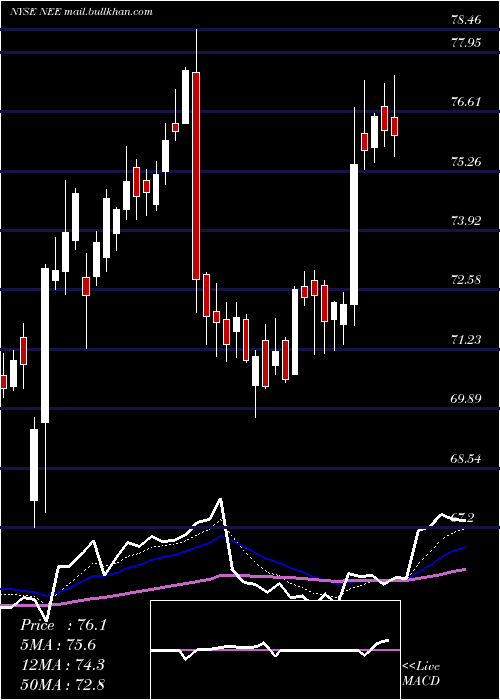Viewport: 500px width, 700px height.
Task: Click the 5MA : 75.6 readout
Action: pos(58,645)
